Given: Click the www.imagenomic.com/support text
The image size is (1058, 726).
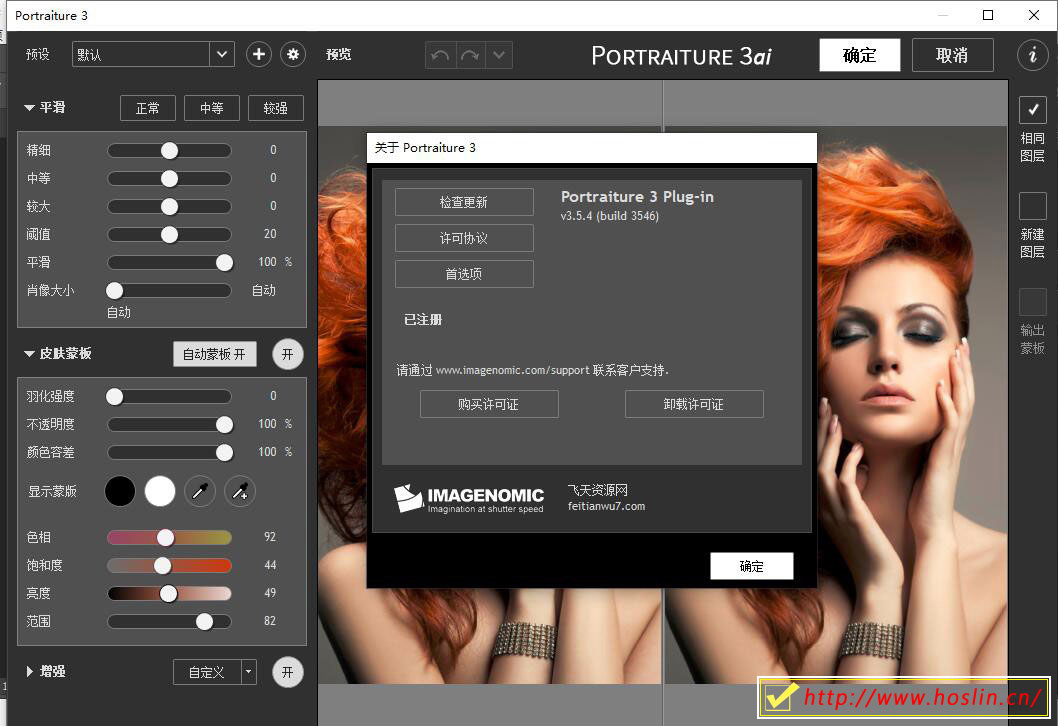Looking at the screenshot, I should pyautogui.click(x=513, y=370).
